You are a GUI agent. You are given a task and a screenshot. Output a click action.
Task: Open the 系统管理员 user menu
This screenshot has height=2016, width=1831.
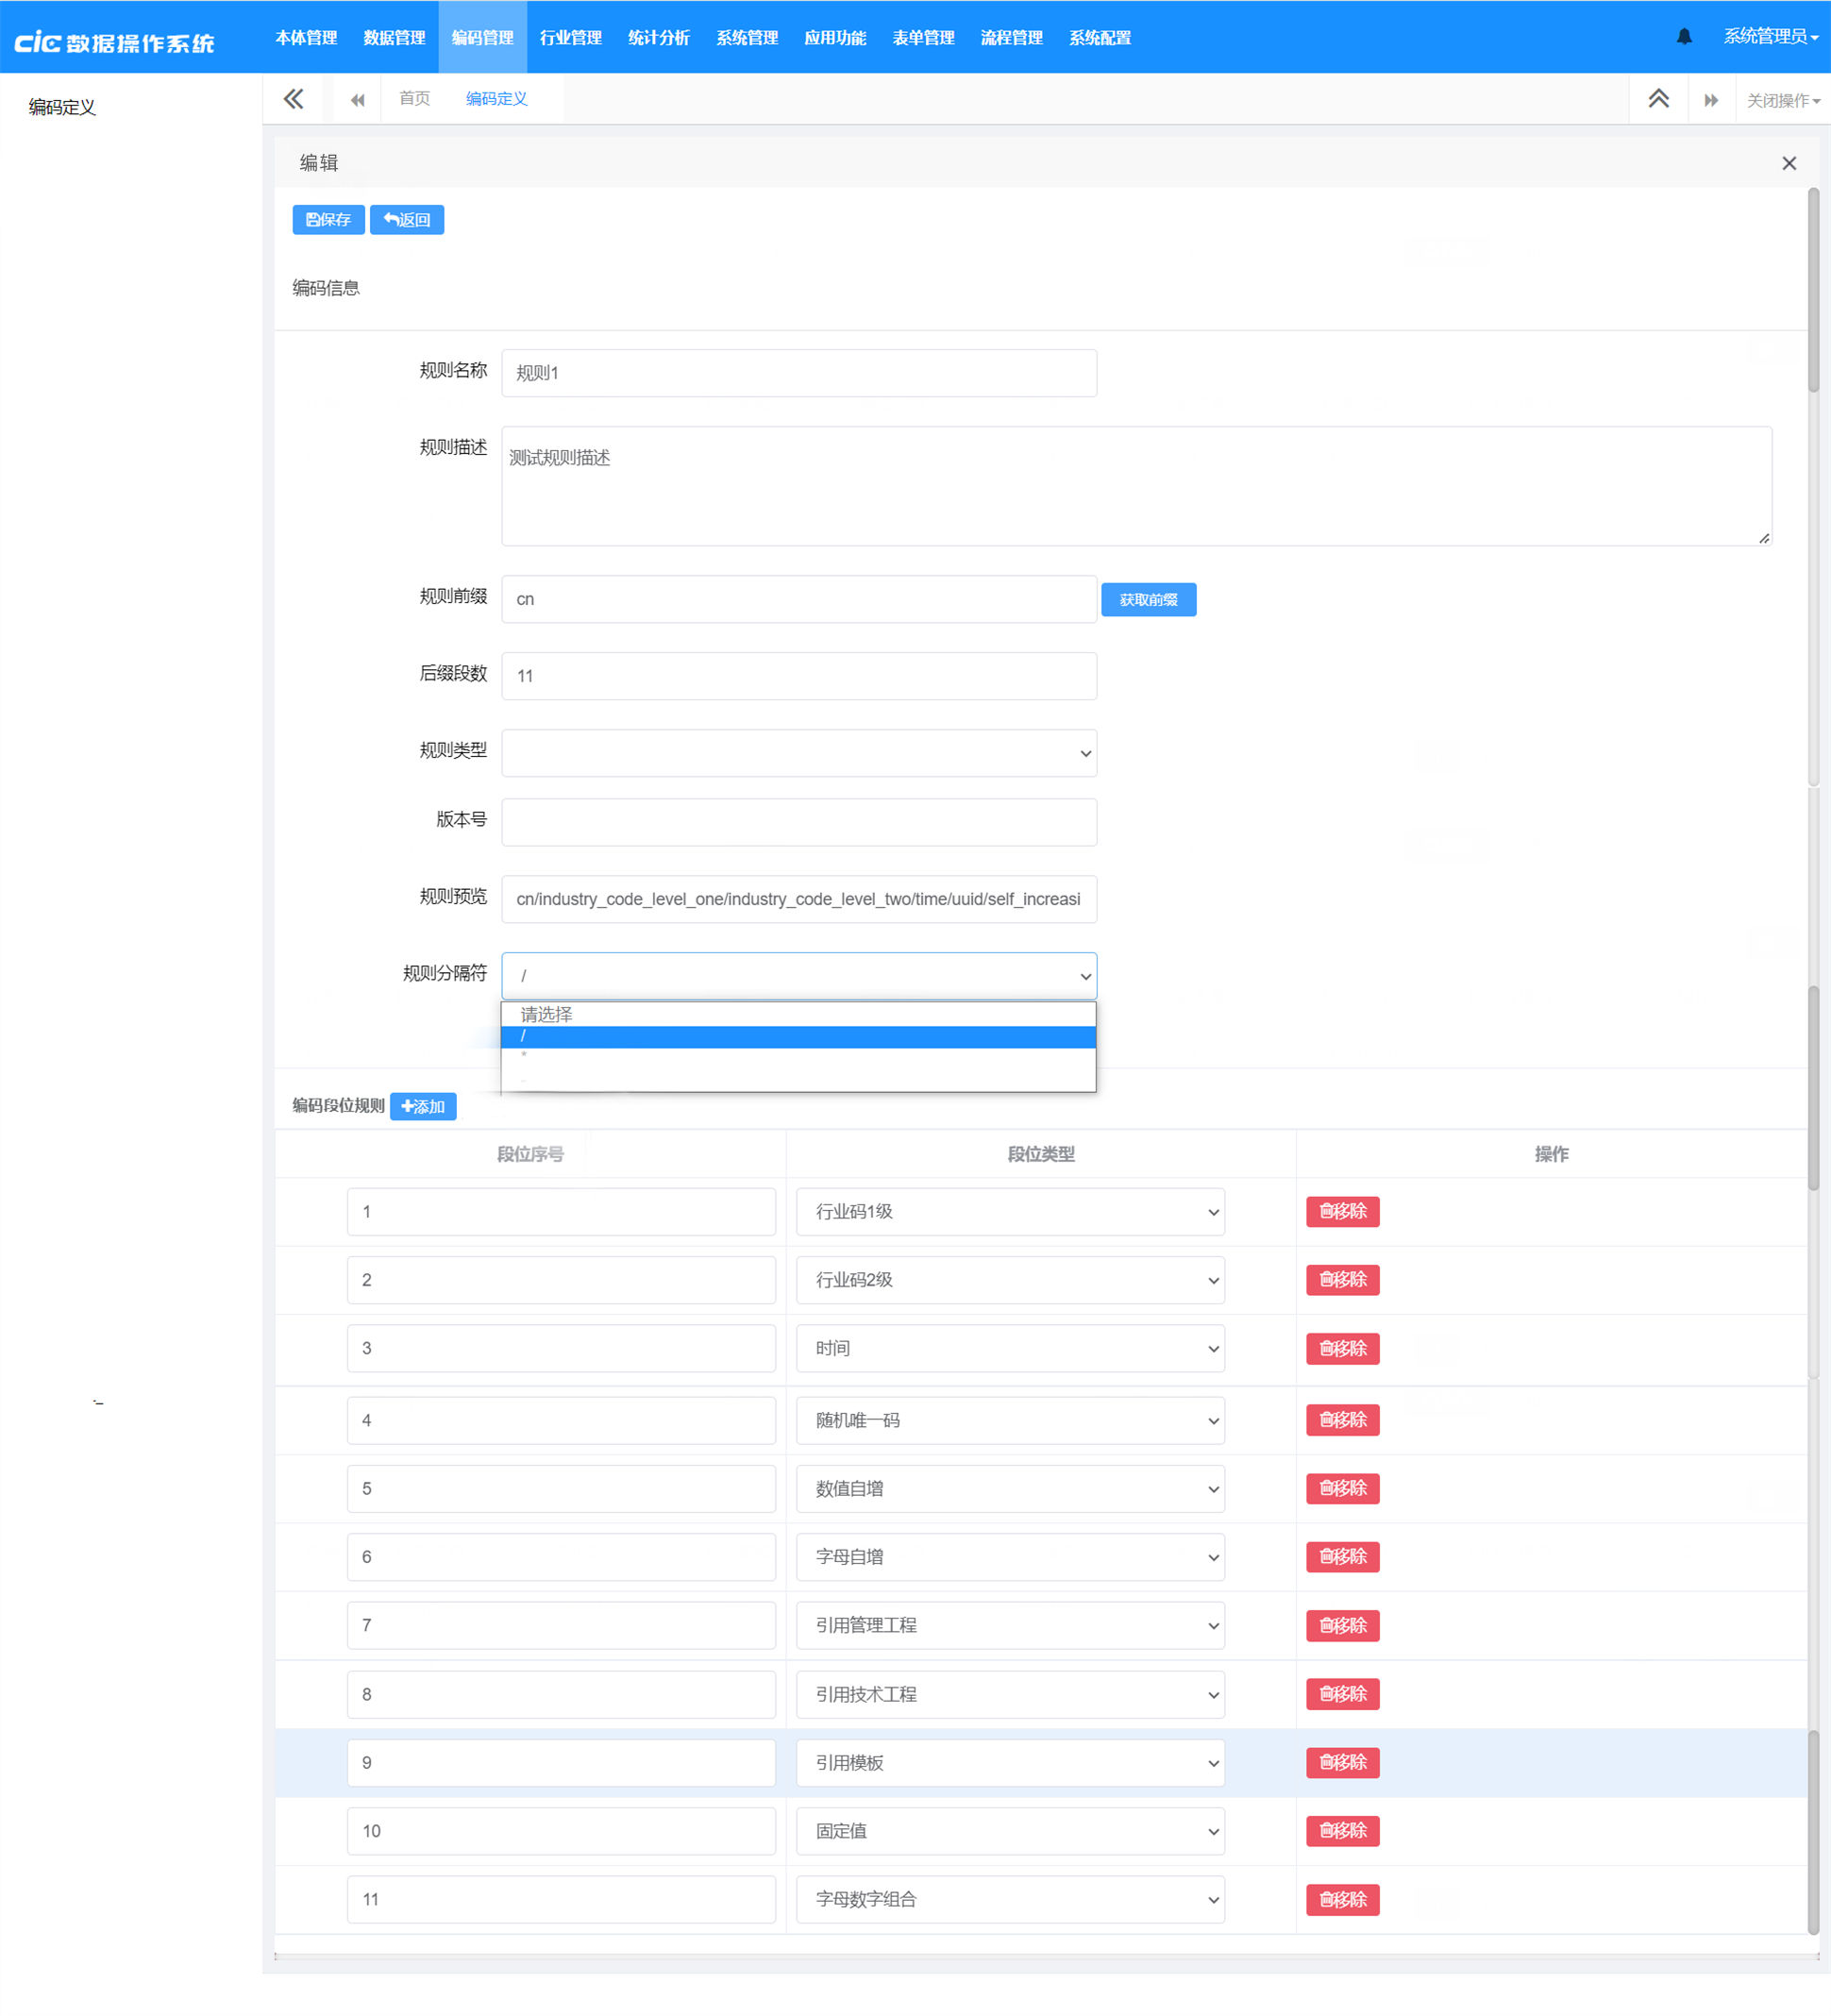pyautogui.click(x=1769, y=37)
